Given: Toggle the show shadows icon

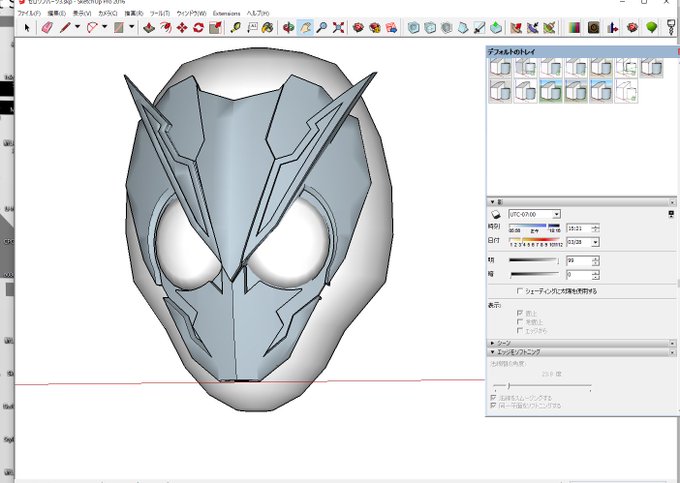Looking at the screenshot, I should click(x=495, y=214).
